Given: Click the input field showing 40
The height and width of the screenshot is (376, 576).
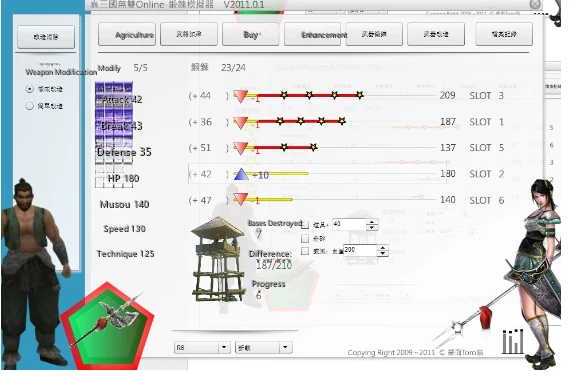Looking at the screenshot, I should coord(349,225).
